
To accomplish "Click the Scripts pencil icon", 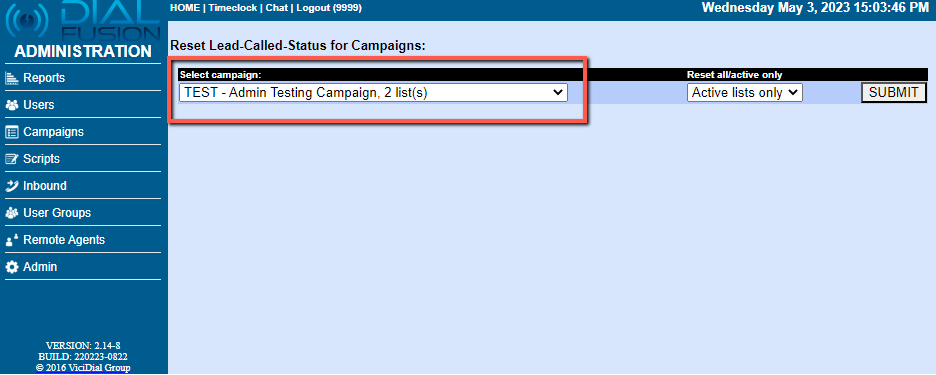I will [12, 159].
